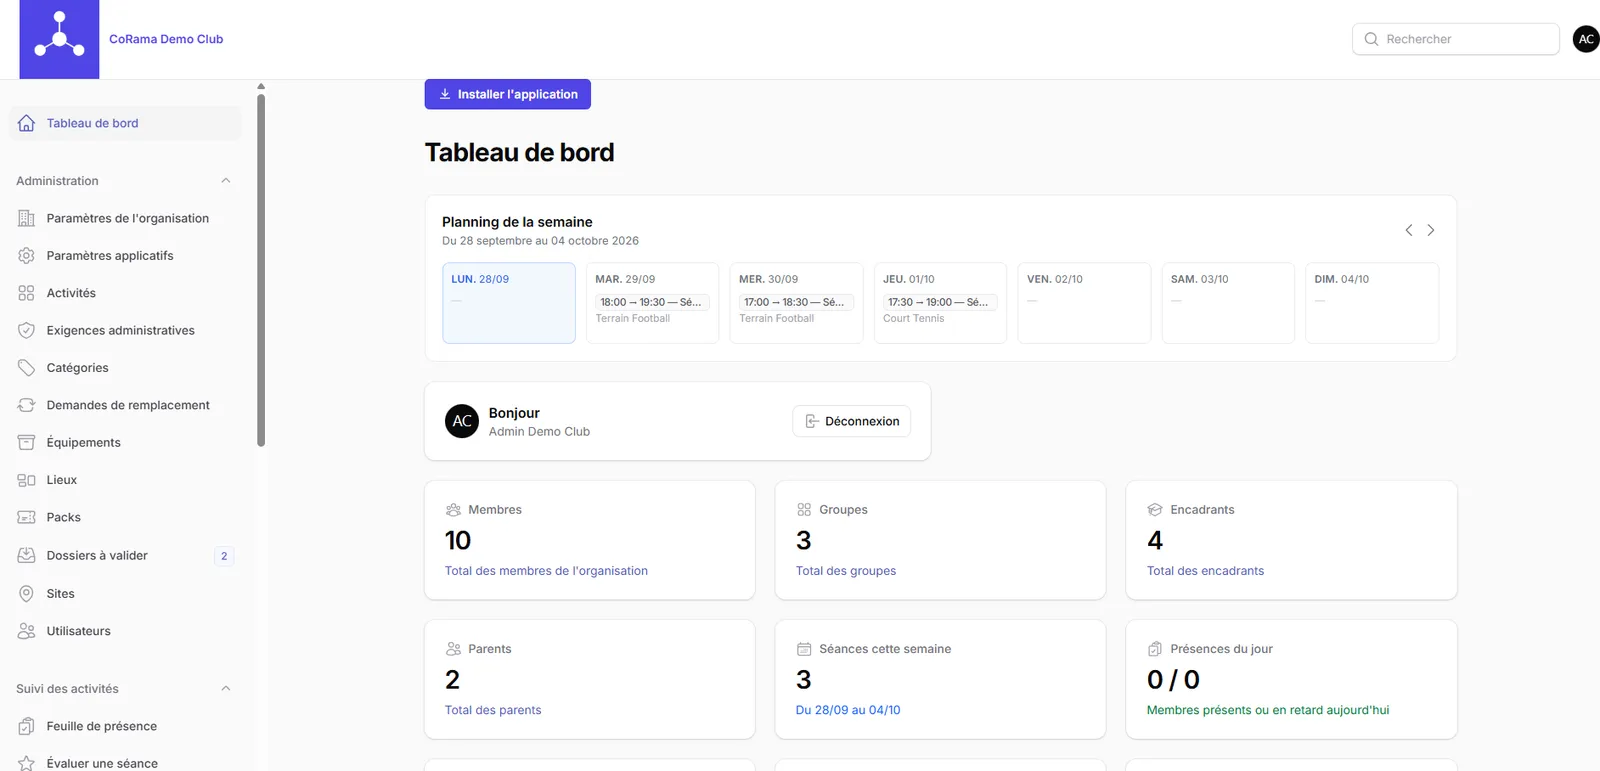The width and height of the screenshot is (1600, 771).
Task: Click the Déconnexion button
Action: (852, 421)
